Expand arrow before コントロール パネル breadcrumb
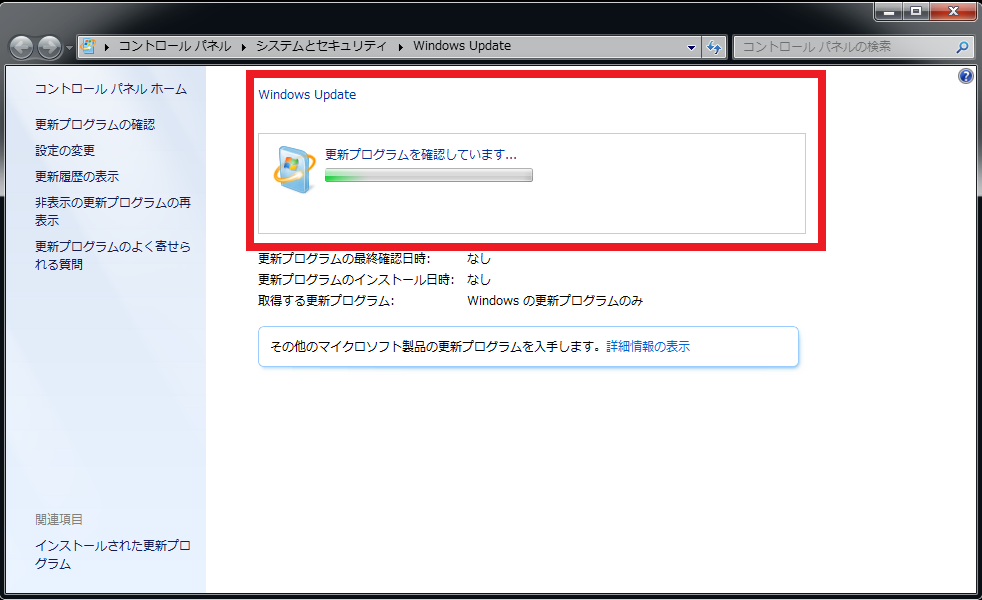Screen dimensions: 982x600 [107, 47]
